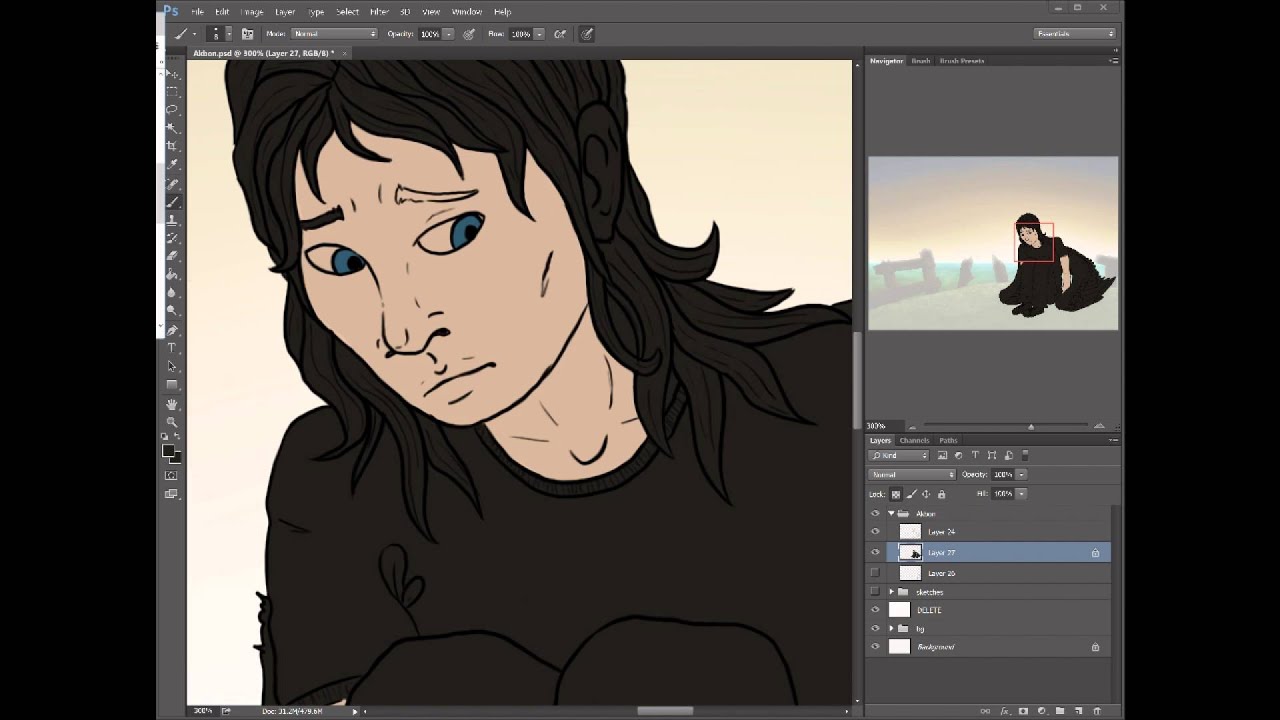
Task: Select the Hand tool
Action: [x=172, y=404]
